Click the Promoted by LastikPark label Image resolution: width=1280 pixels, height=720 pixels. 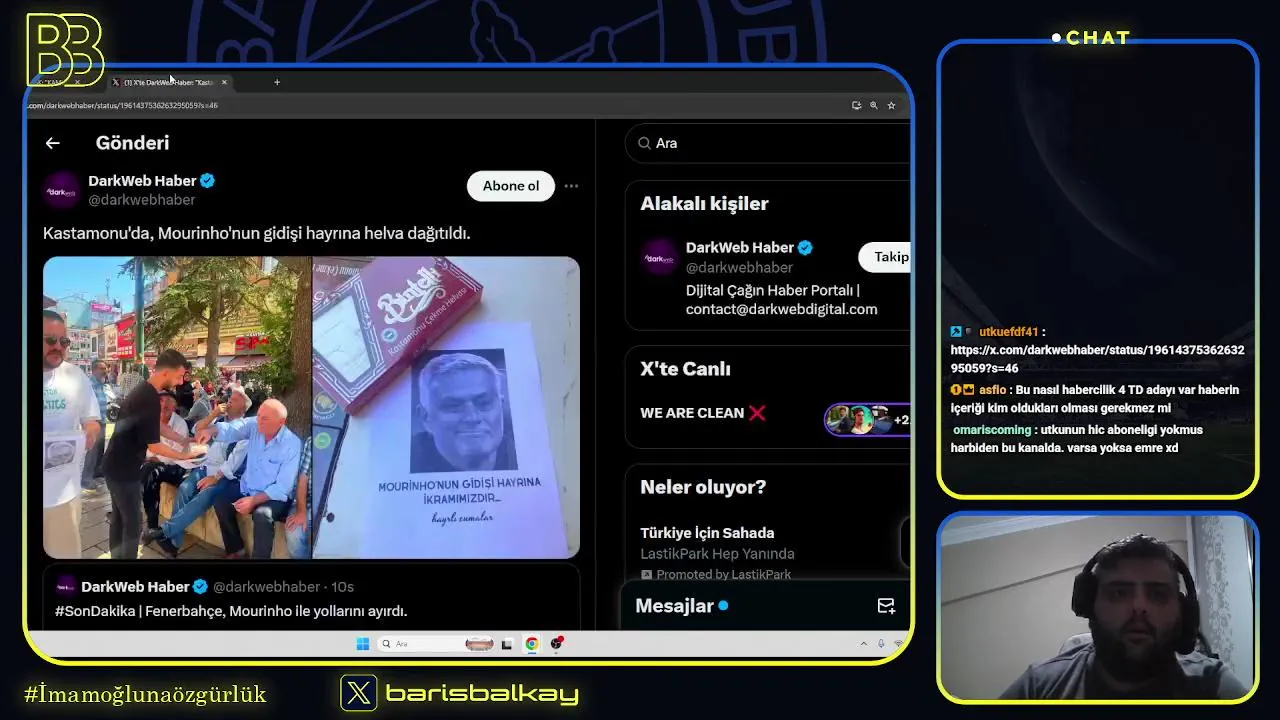point(724,575)
